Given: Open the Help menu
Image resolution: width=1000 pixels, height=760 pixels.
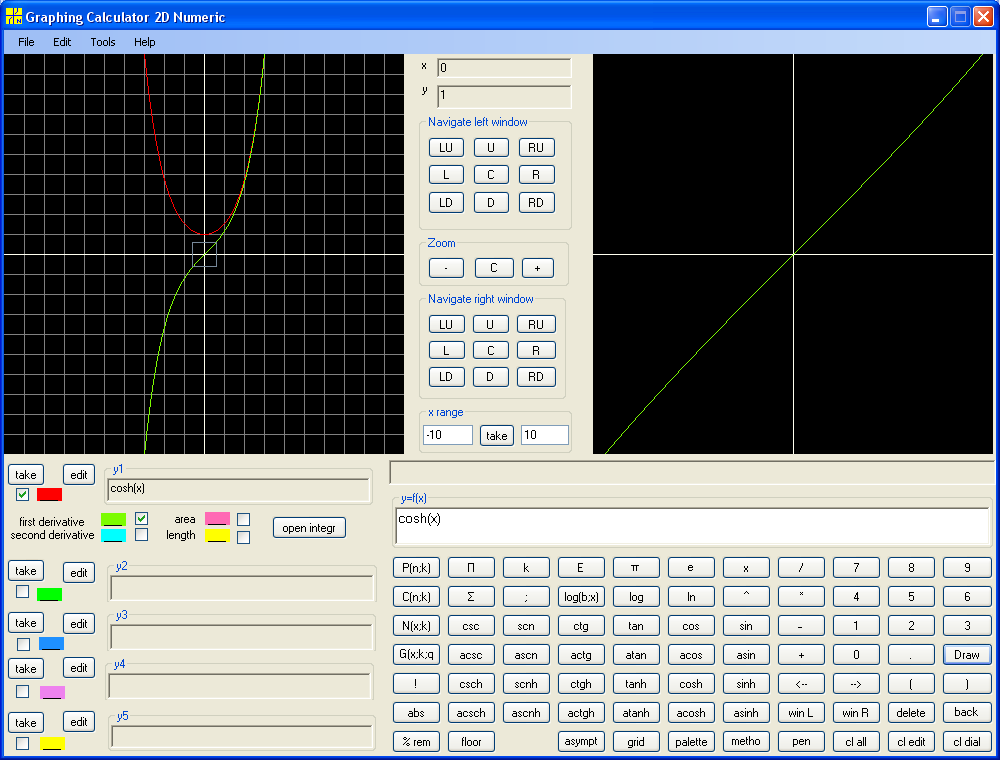Looking at the screenshot, I should click(x=145, y=42).
